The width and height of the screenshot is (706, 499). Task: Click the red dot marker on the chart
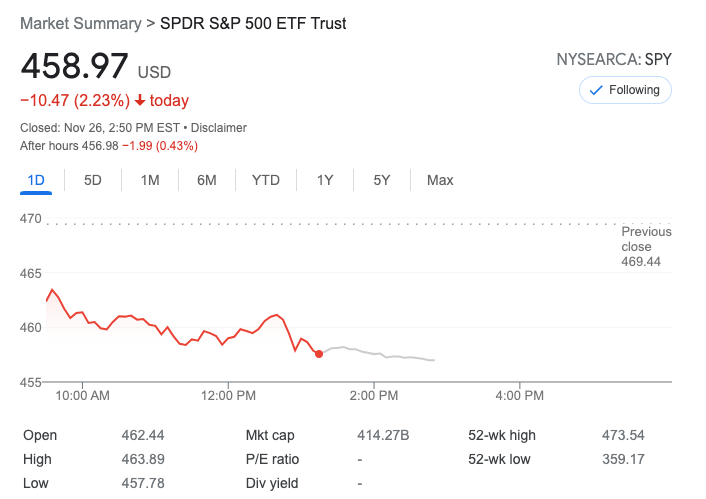[x=318, y=354]
